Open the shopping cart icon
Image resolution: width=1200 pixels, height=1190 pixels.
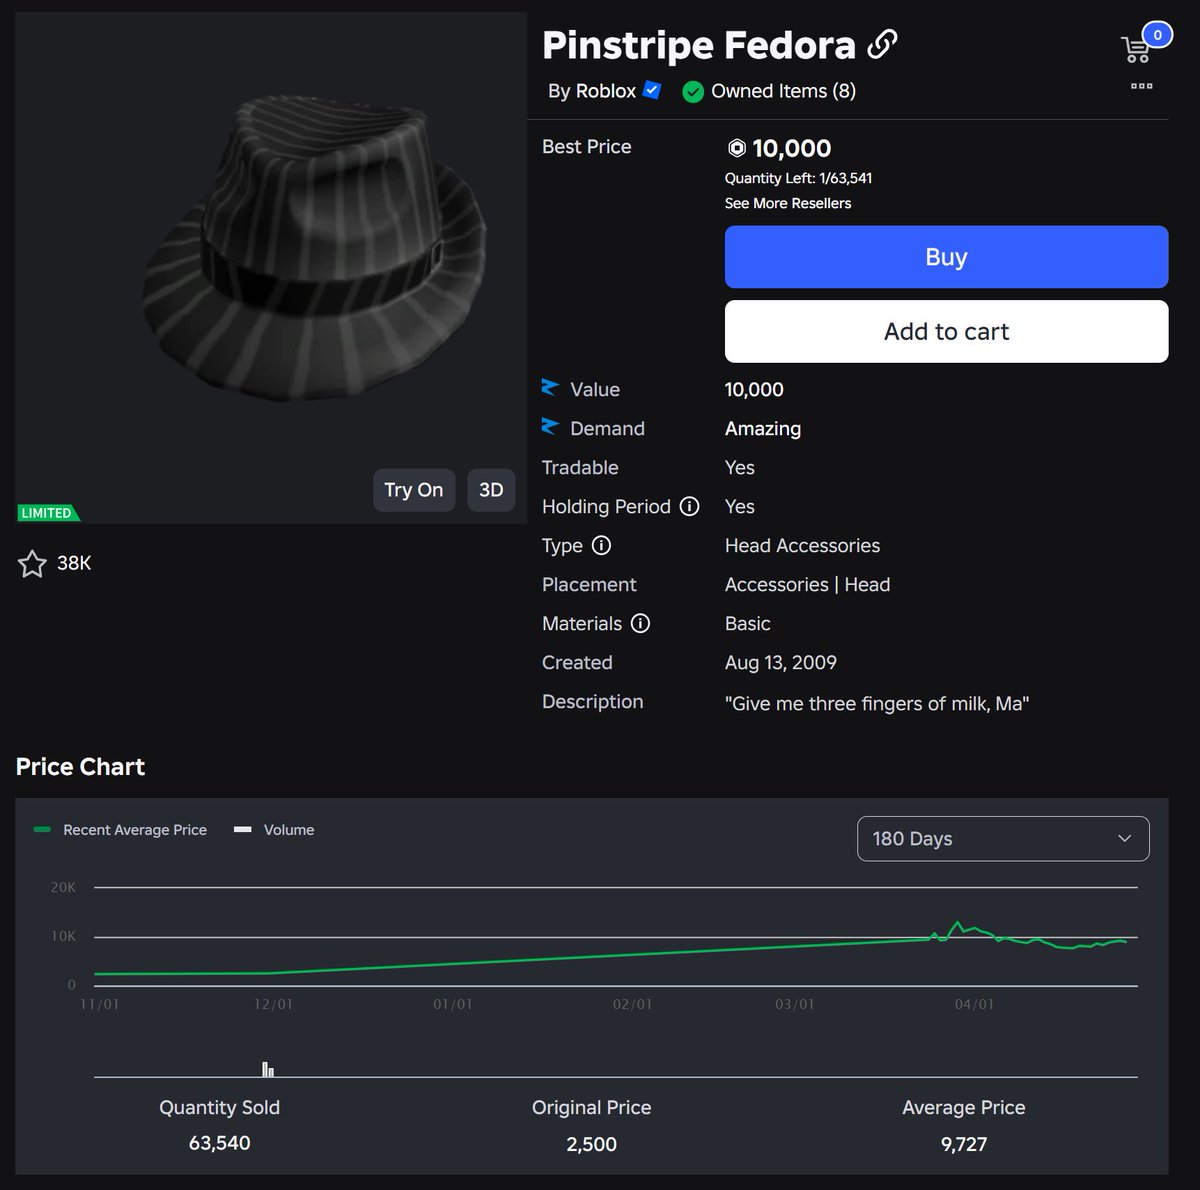coord(1135,49)
